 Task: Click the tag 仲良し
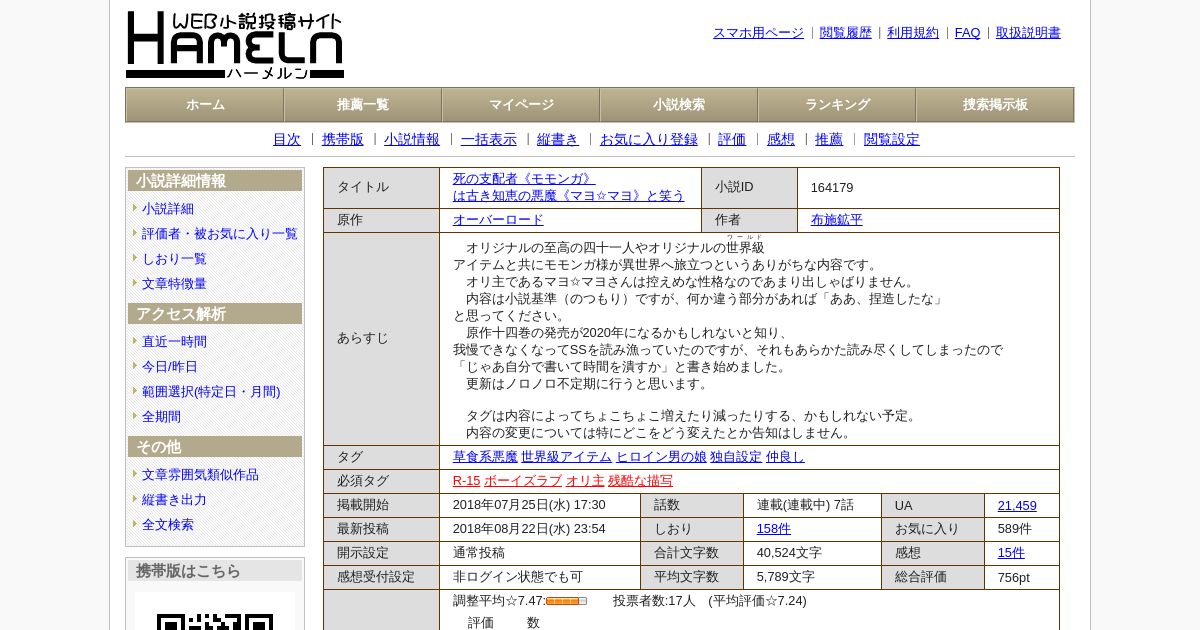tap(785, 457)
